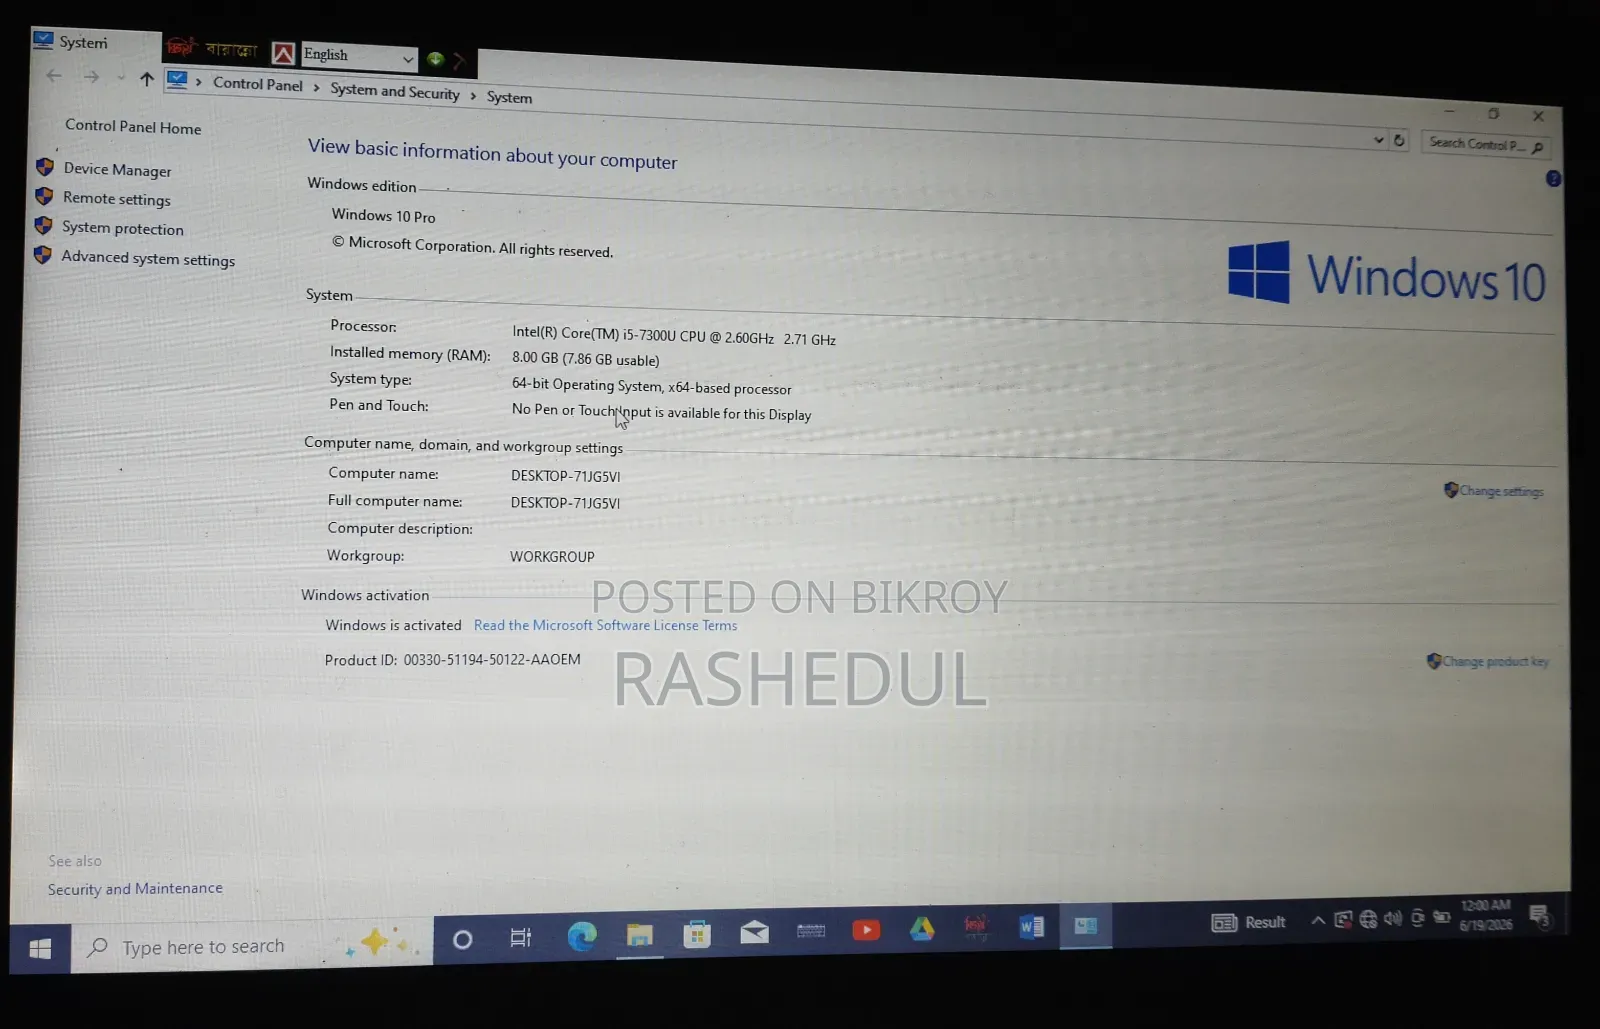Click the Back navigation arrow
The width and height of the screenshot is (1600, 1029).
tap(54, 76)
